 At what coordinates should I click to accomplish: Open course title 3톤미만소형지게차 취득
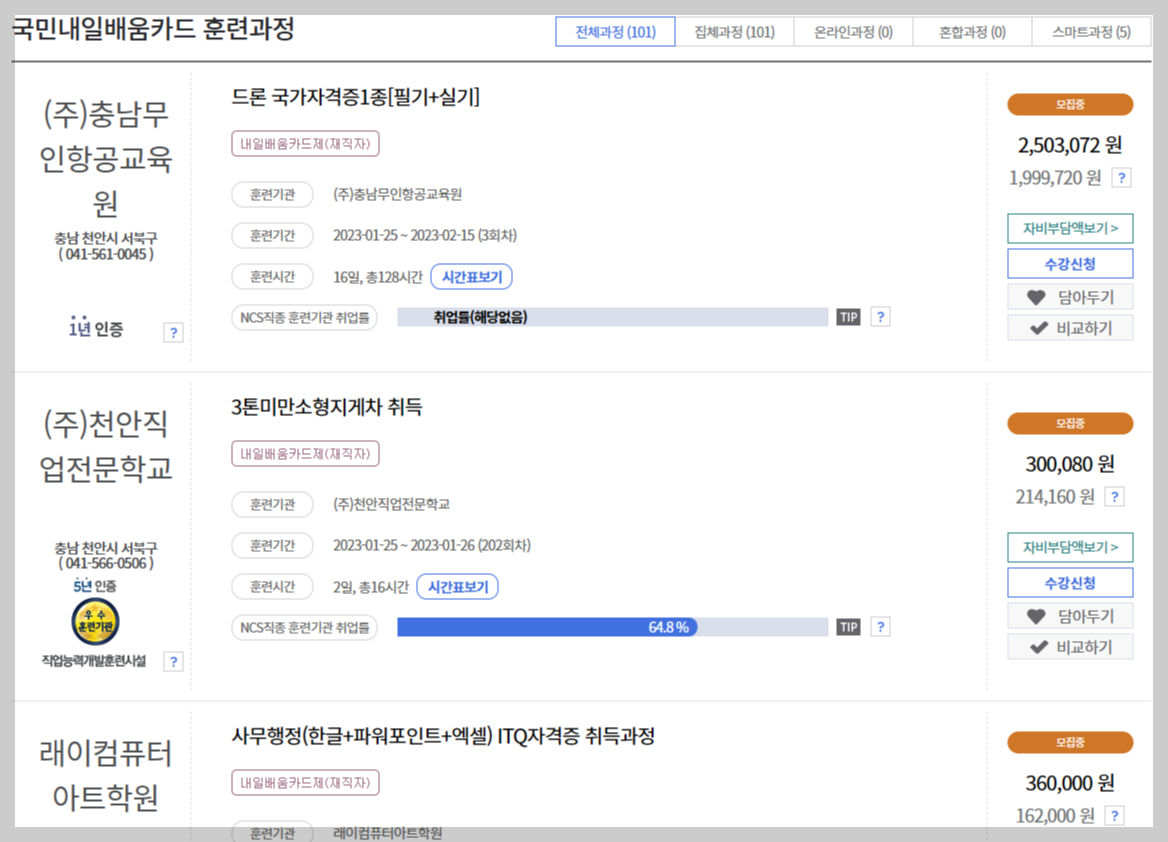click(326, 407)
